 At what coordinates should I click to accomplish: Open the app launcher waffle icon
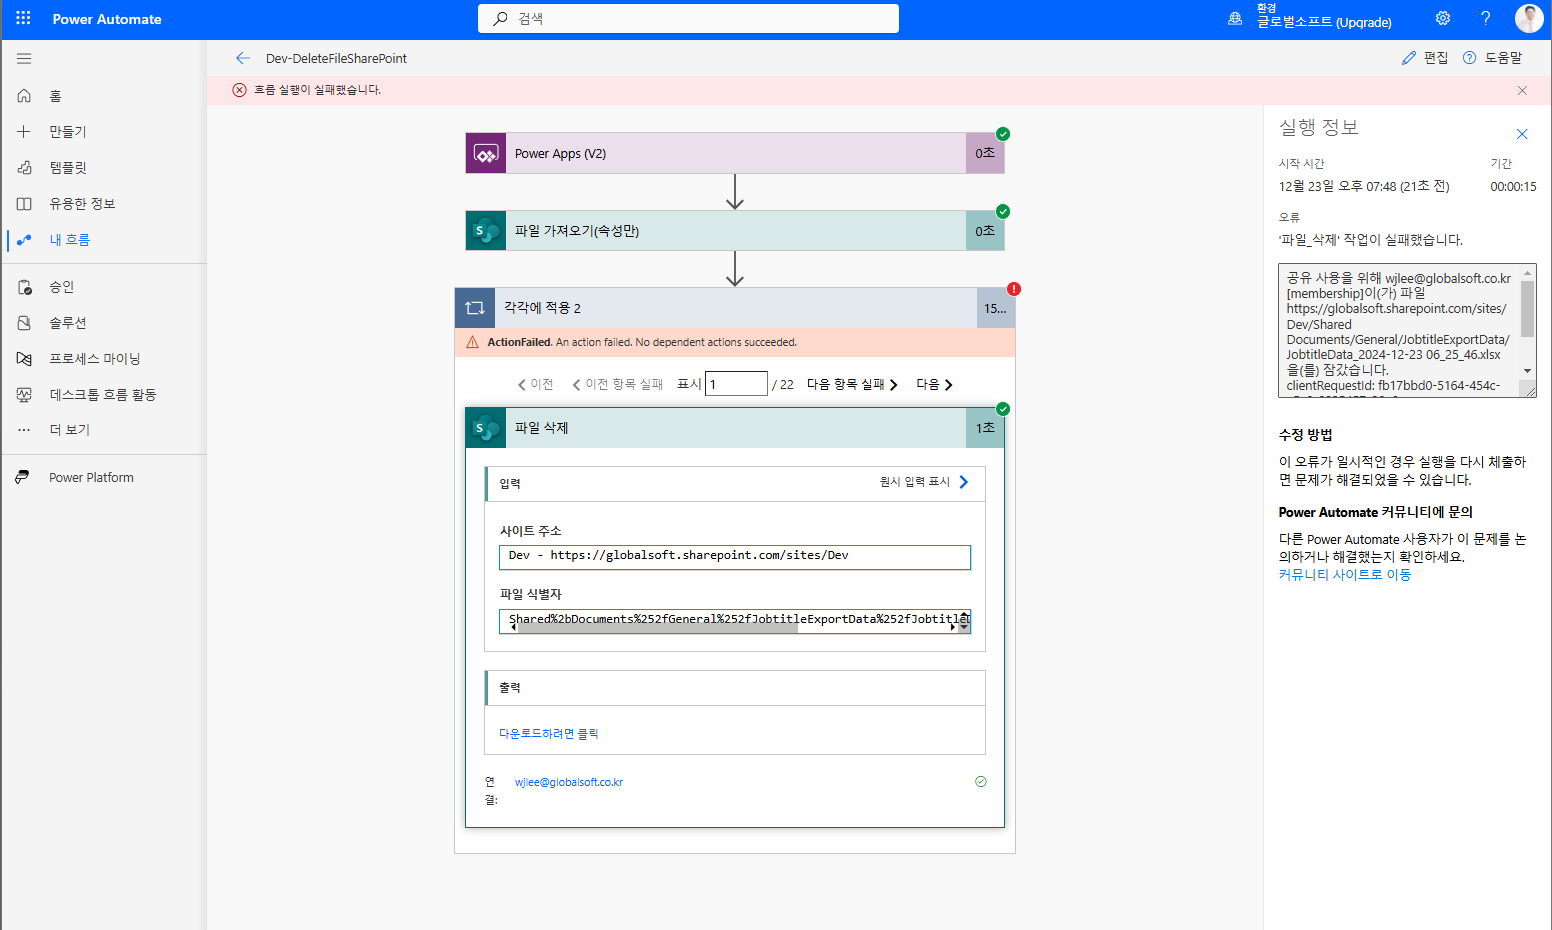point(24,18)
